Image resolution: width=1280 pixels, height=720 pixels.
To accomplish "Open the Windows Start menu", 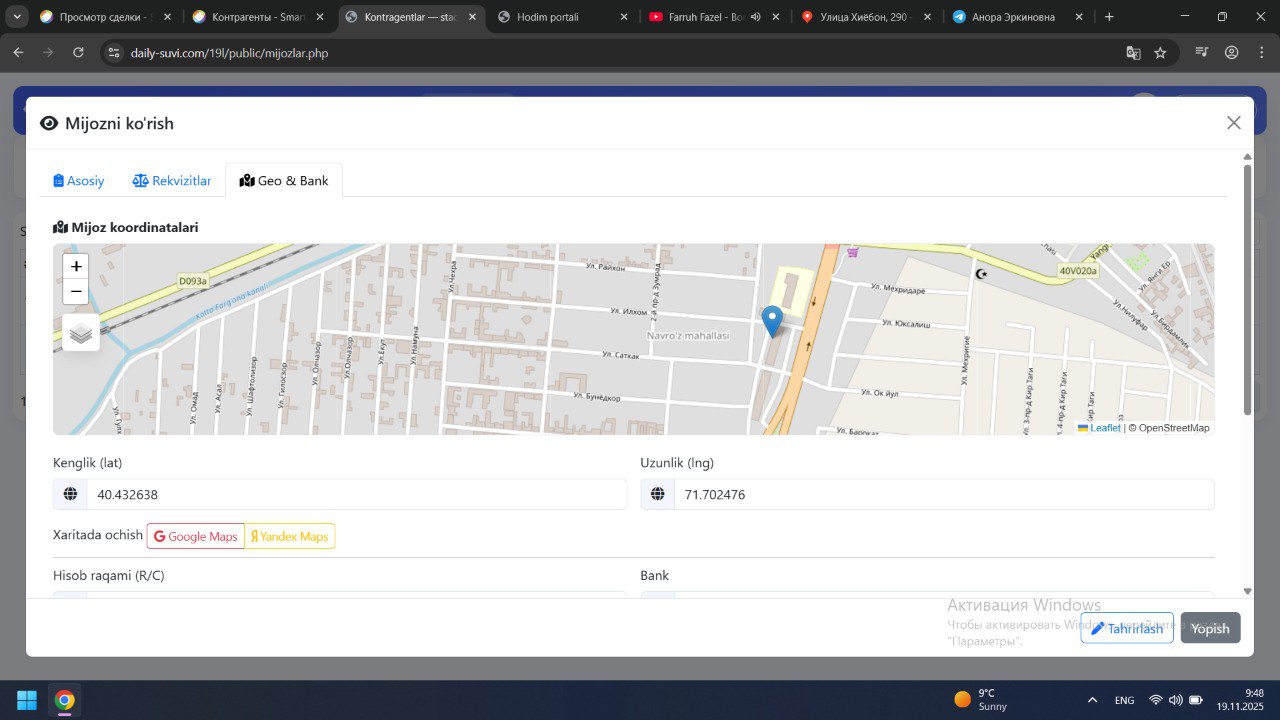I will point(27,700).
